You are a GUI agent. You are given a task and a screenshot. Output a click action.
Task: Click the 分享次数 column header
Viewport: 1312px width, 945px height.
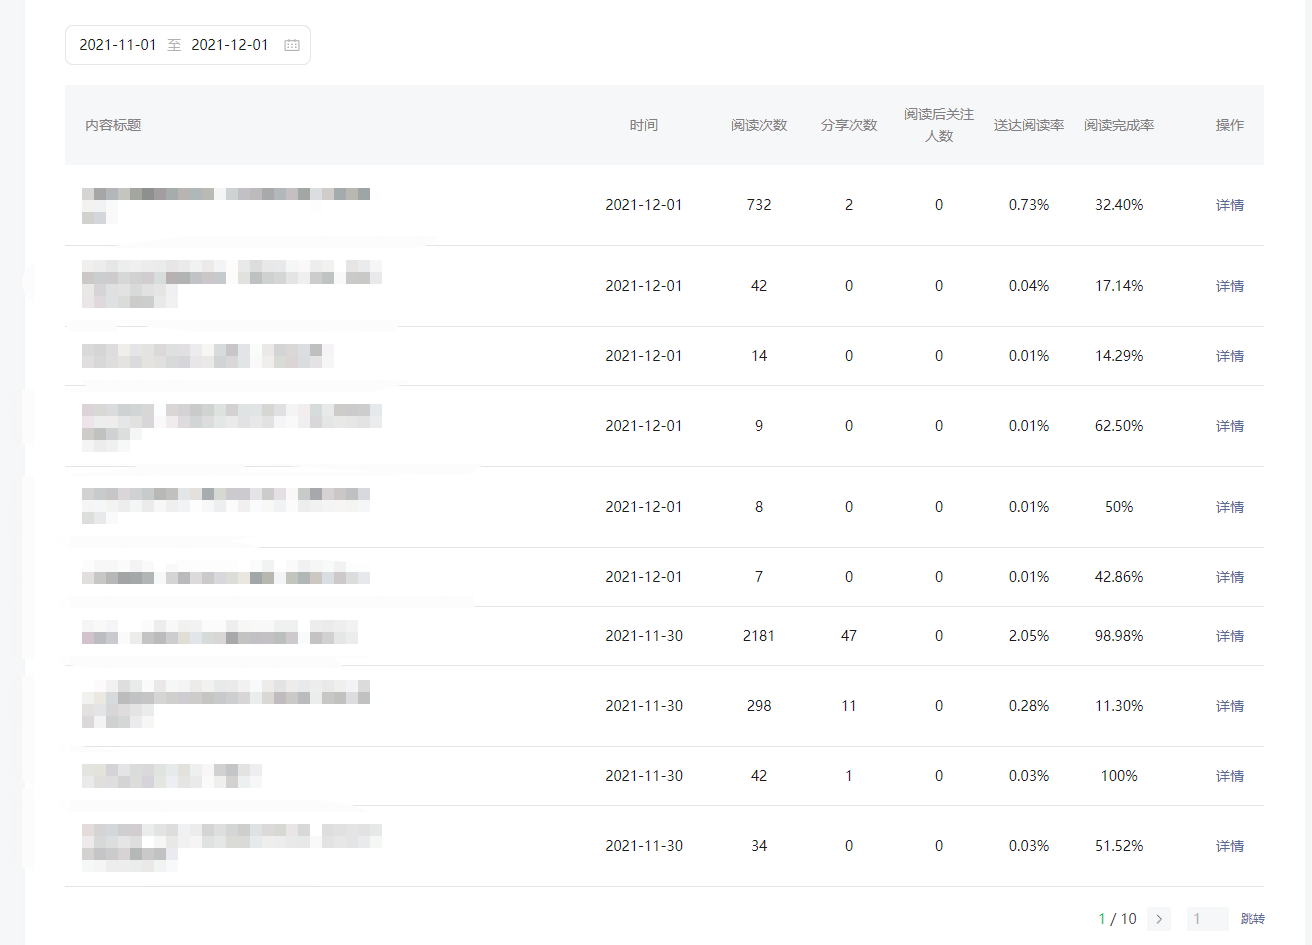pyautogui.click(x=849, y=125)
